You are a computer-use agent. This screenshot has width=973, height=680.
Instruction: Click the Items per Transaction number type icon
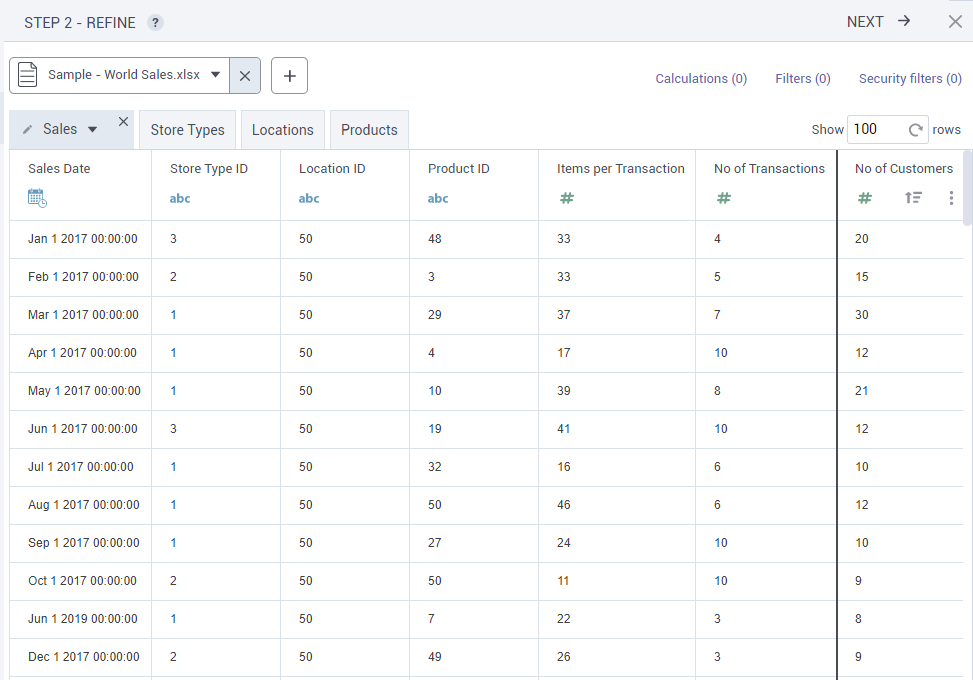pyautogui.click(x=566, y=198)
